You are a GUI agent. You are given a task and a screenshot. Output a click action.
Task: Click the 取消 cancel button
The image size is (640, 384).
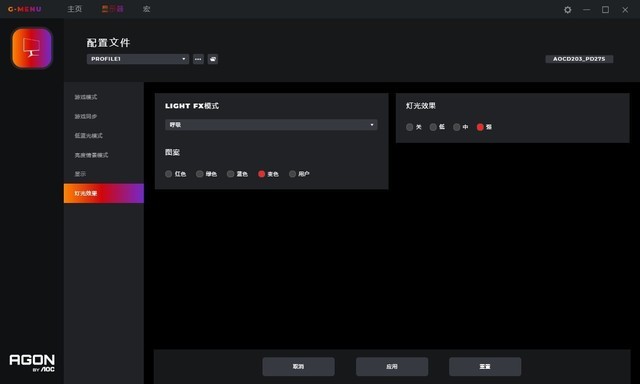click(298, 366)
